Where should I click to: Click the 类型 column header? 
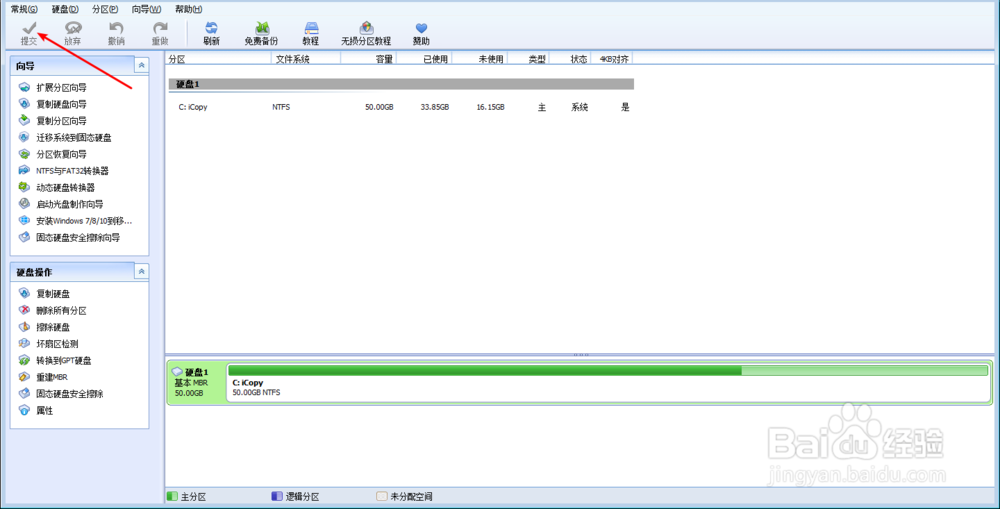528,59
